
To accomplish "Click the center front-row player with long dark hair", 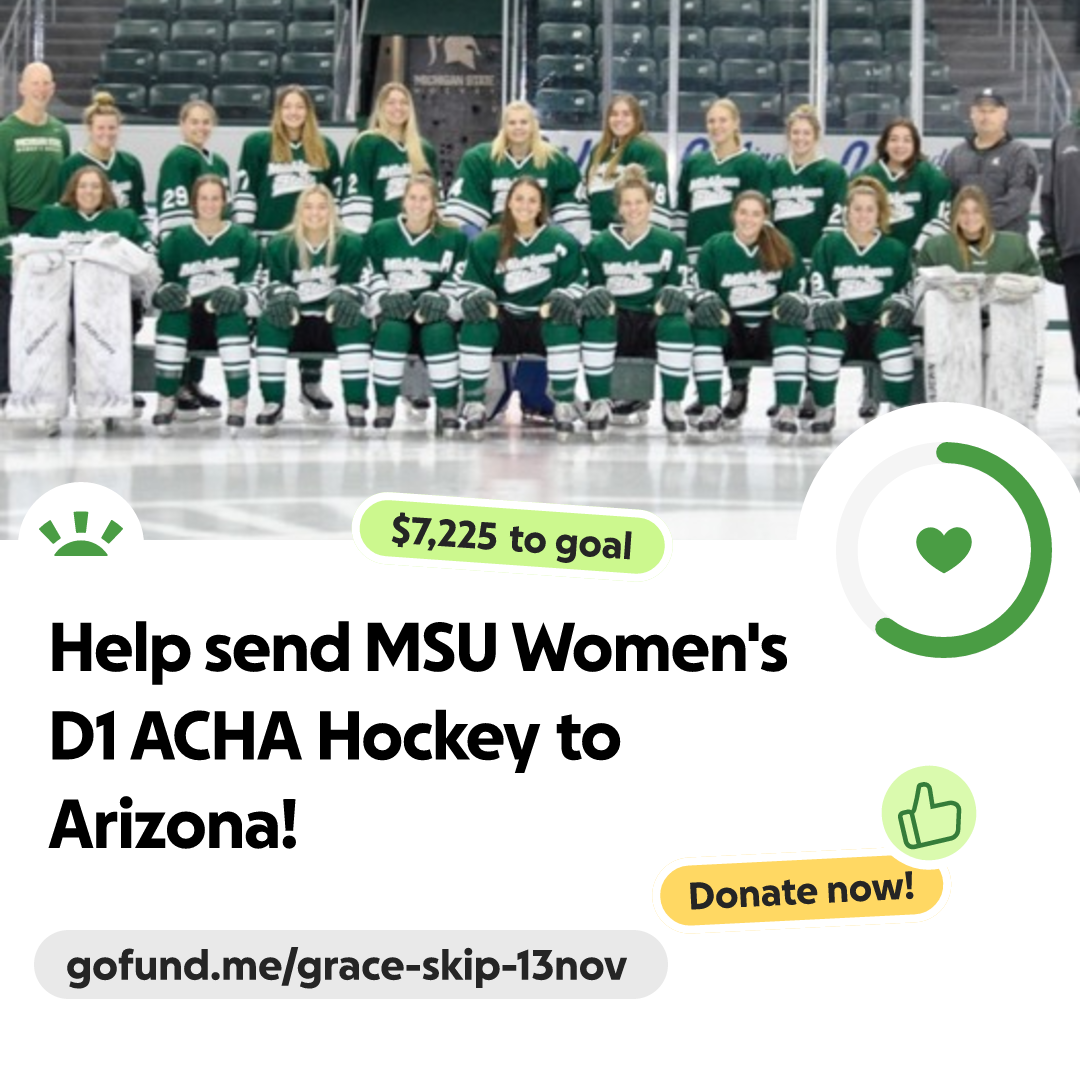I will point(523,296).
